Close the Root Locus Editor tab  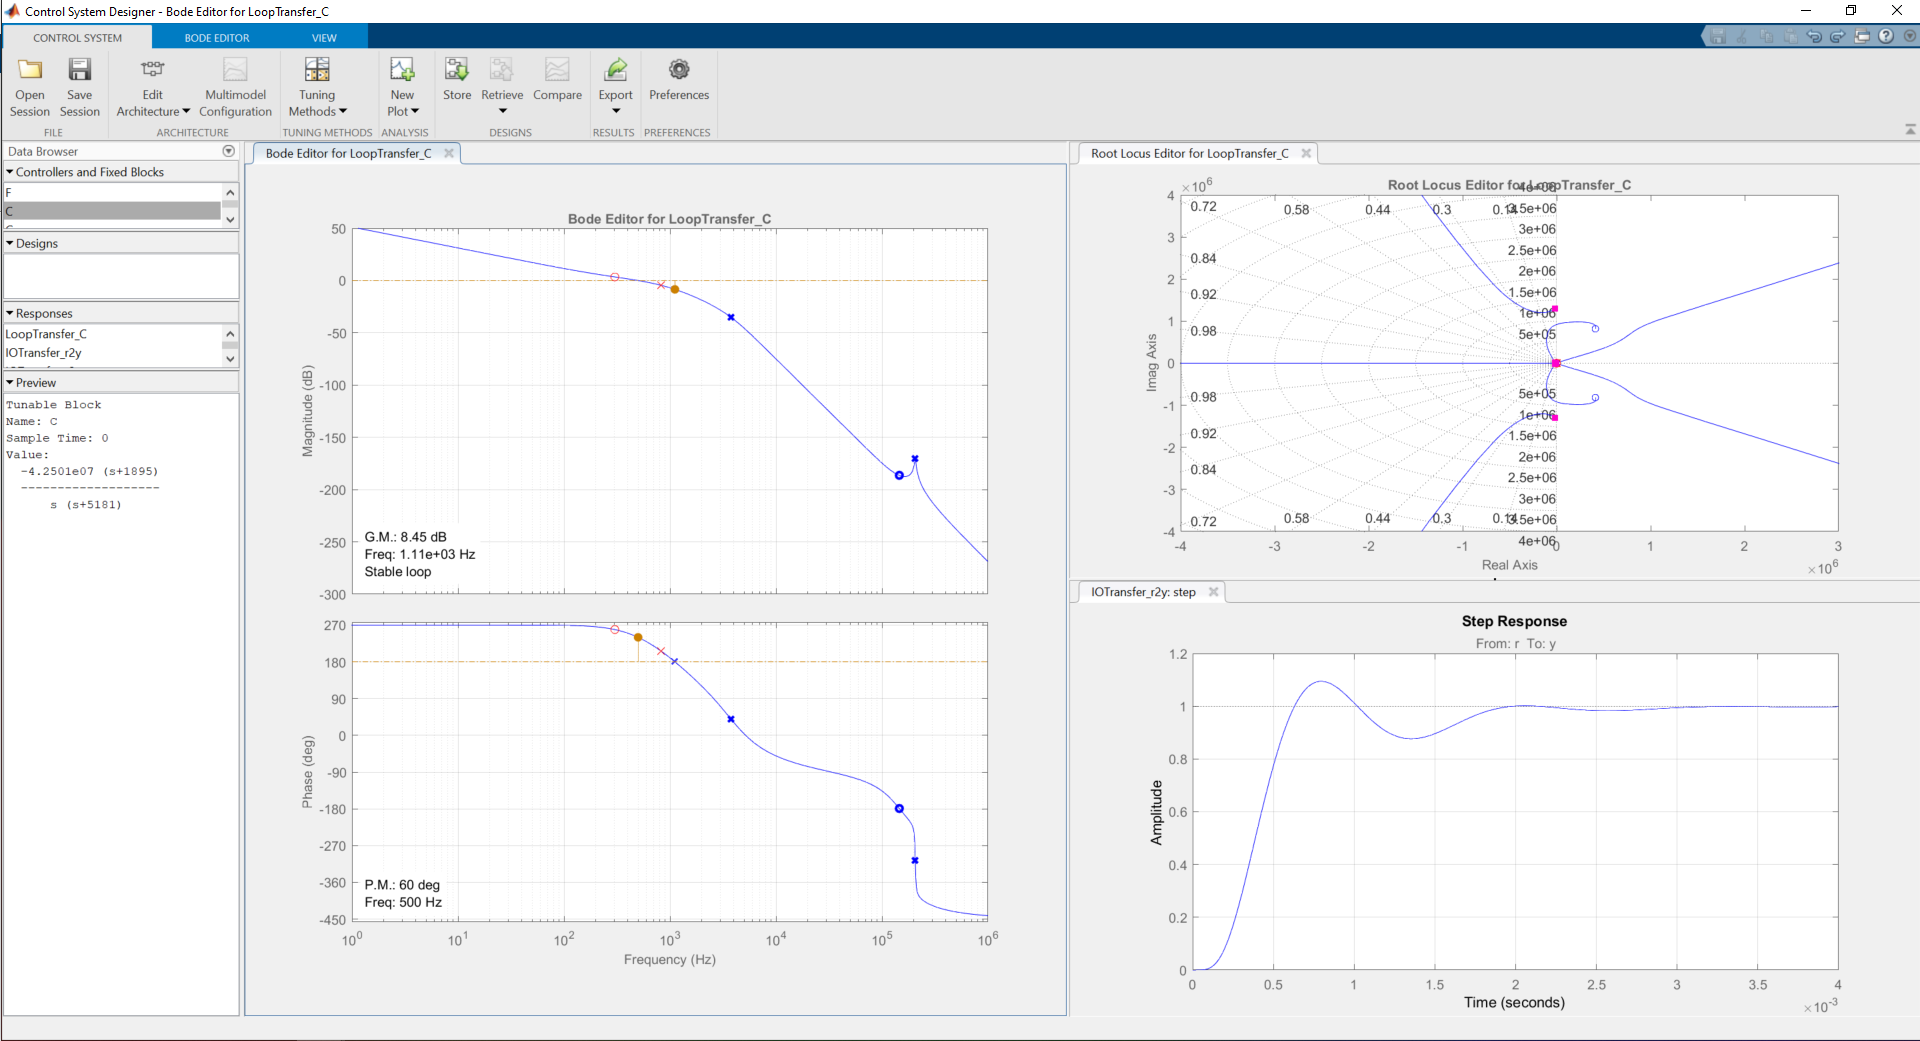click(1306, 153)
